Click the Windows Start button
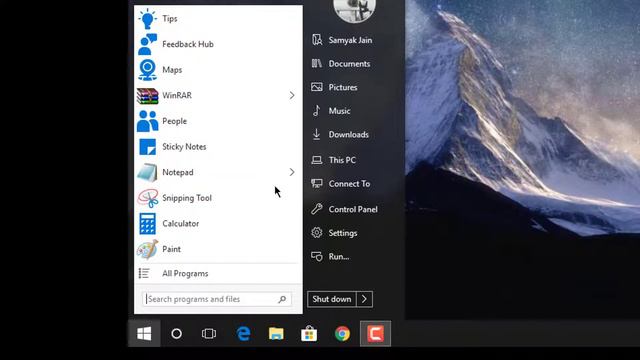Screen dimensions: 640x360 tap(144, 333)
